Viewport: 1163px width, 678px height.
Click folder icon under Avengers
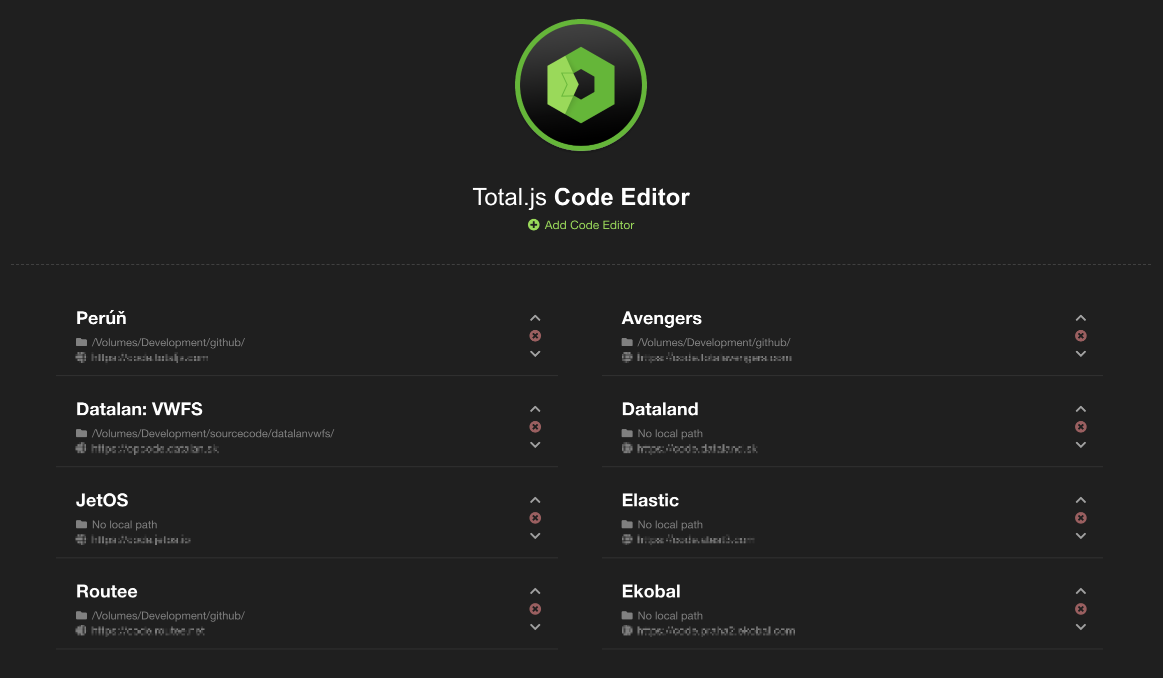(627, 343)
